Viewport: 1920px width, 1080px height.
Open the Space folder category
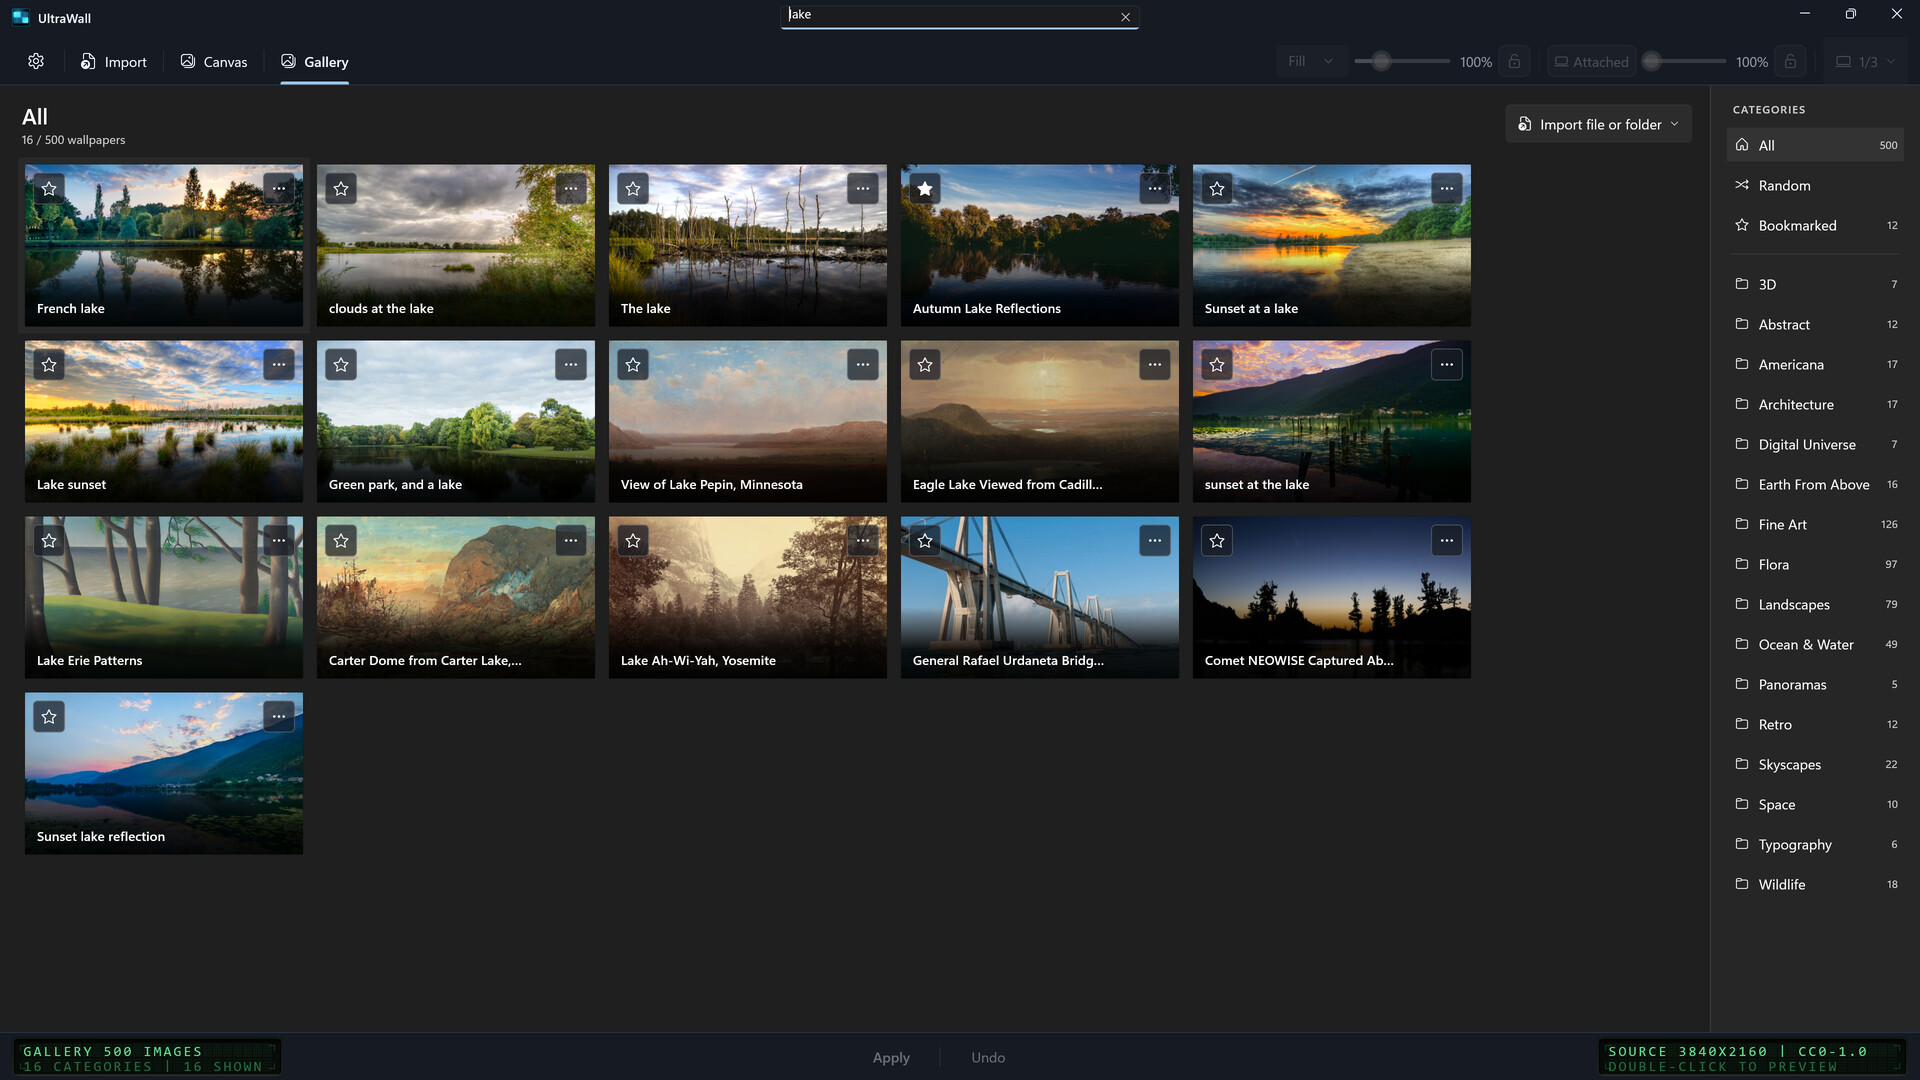pyautogui.click(x=1814, y=804)
